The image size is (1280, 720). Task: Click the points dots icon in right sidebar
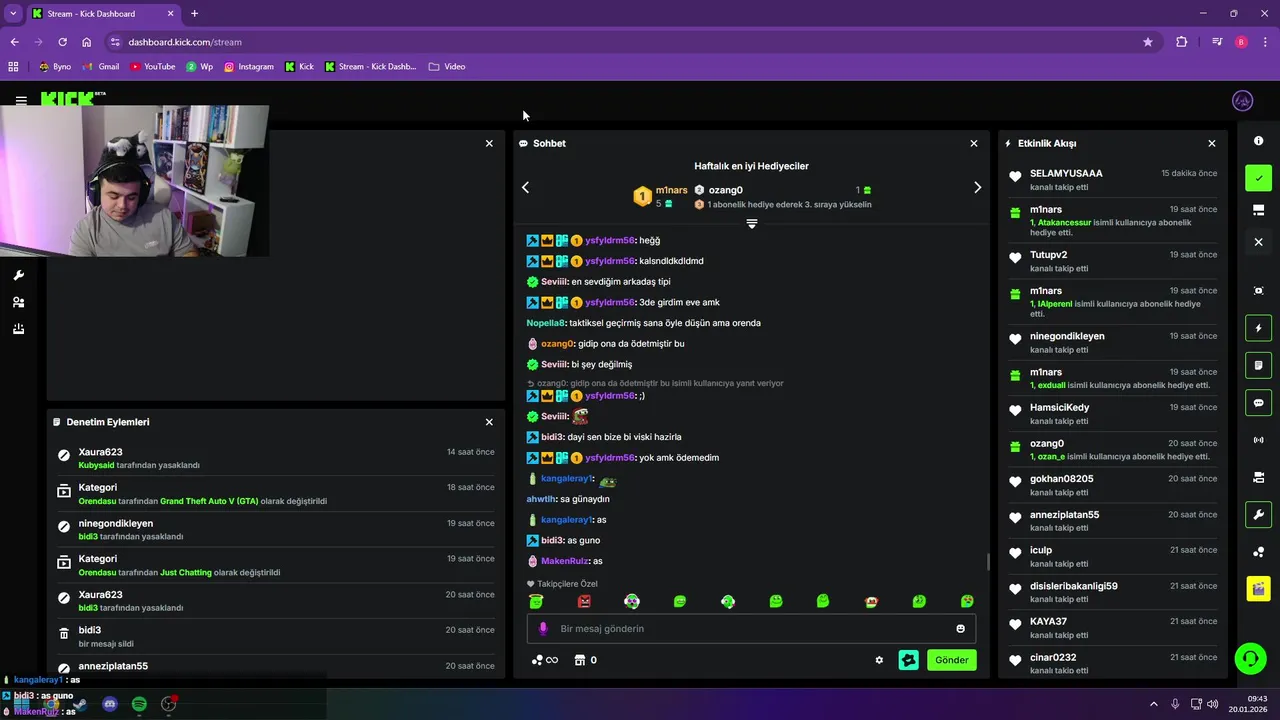(1259, 552)
